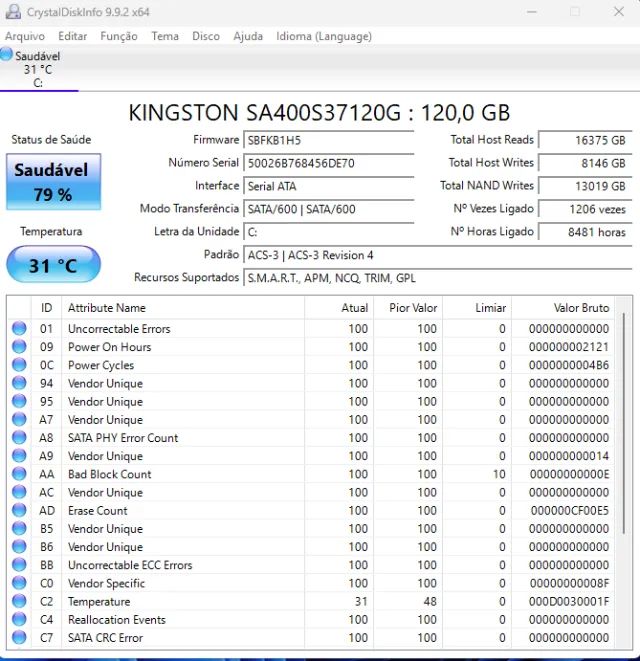640x661 pixels.
Task: Click the Pior Valor column header
Action: (408, 308)
